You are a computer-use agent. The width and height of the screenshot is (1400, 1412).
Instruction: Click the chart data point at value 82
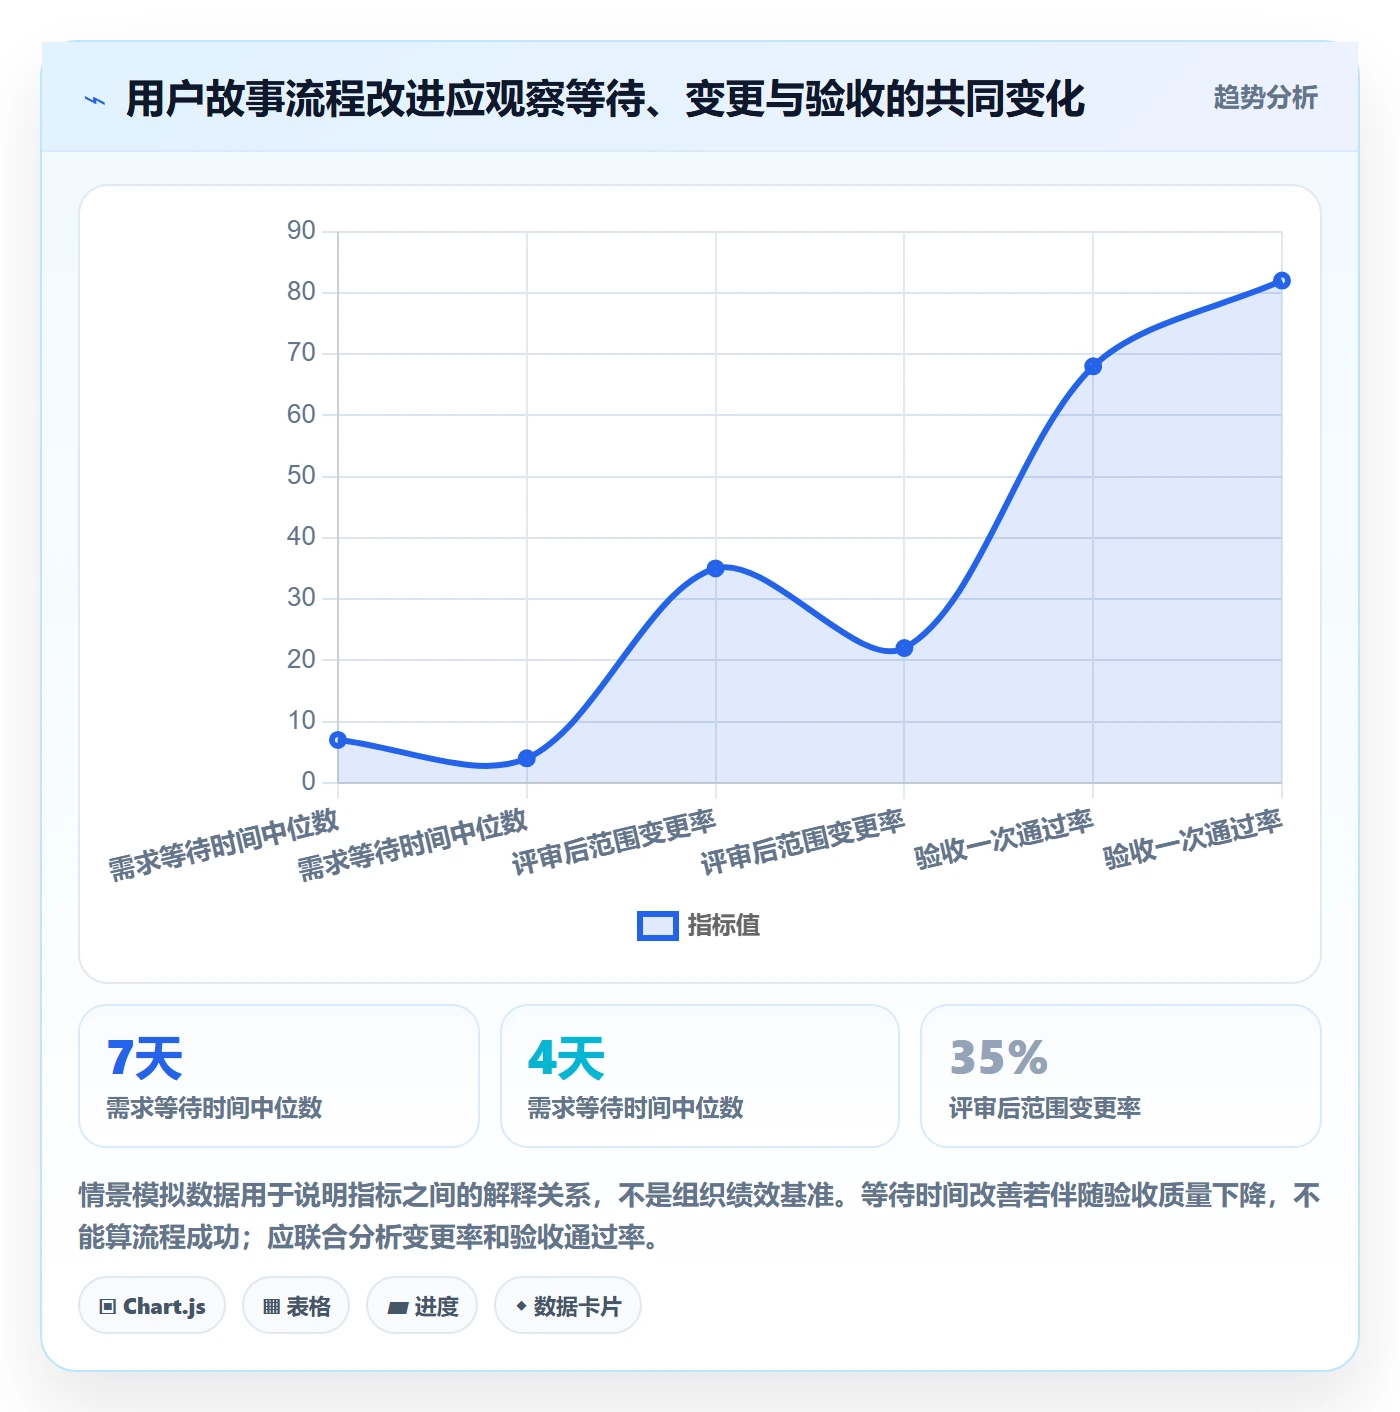point(1282,281)
